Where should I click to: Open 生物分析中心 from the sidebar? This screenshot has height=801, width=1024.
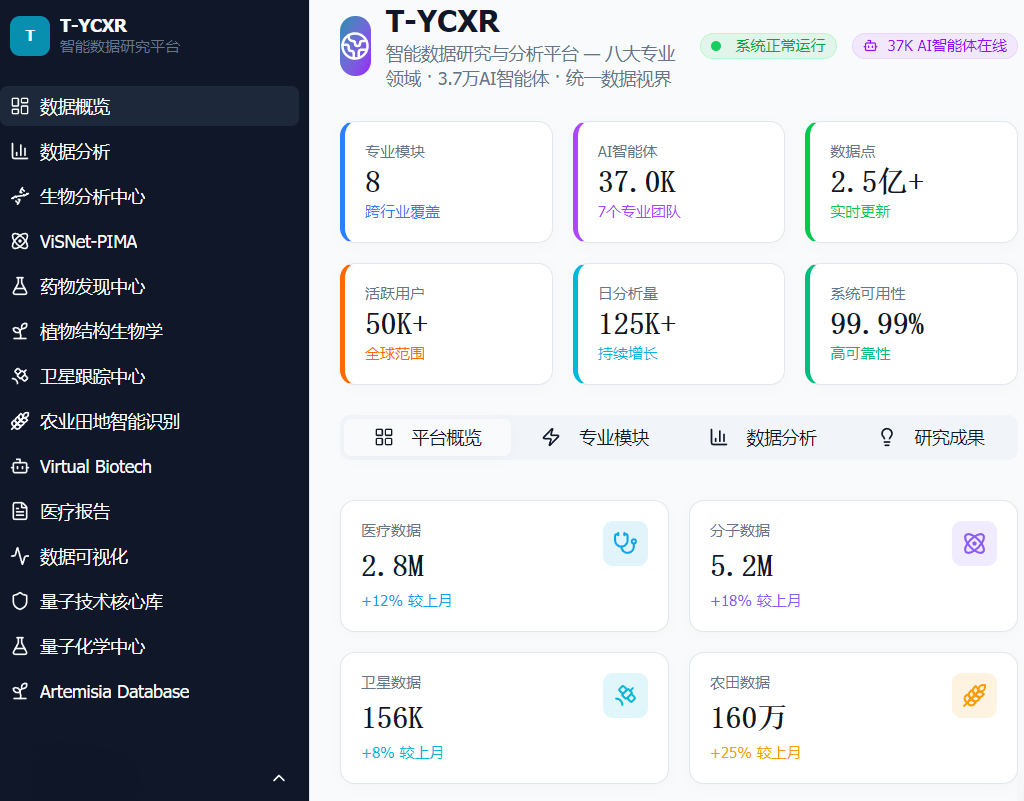[150, 196]
